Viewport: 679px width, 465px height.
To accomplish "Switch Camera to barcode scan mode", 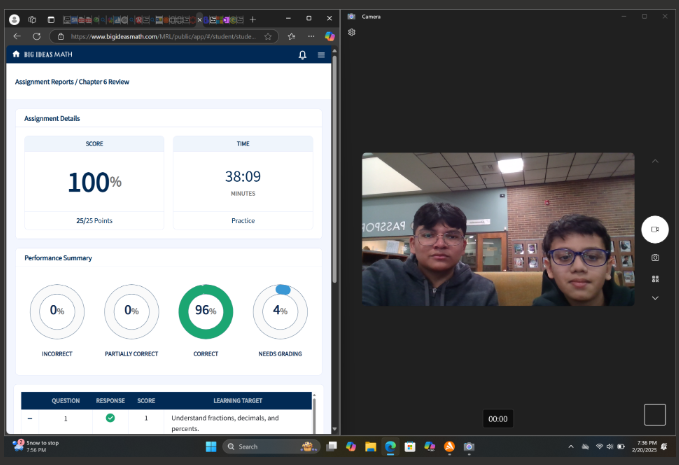I will [655, 279].
